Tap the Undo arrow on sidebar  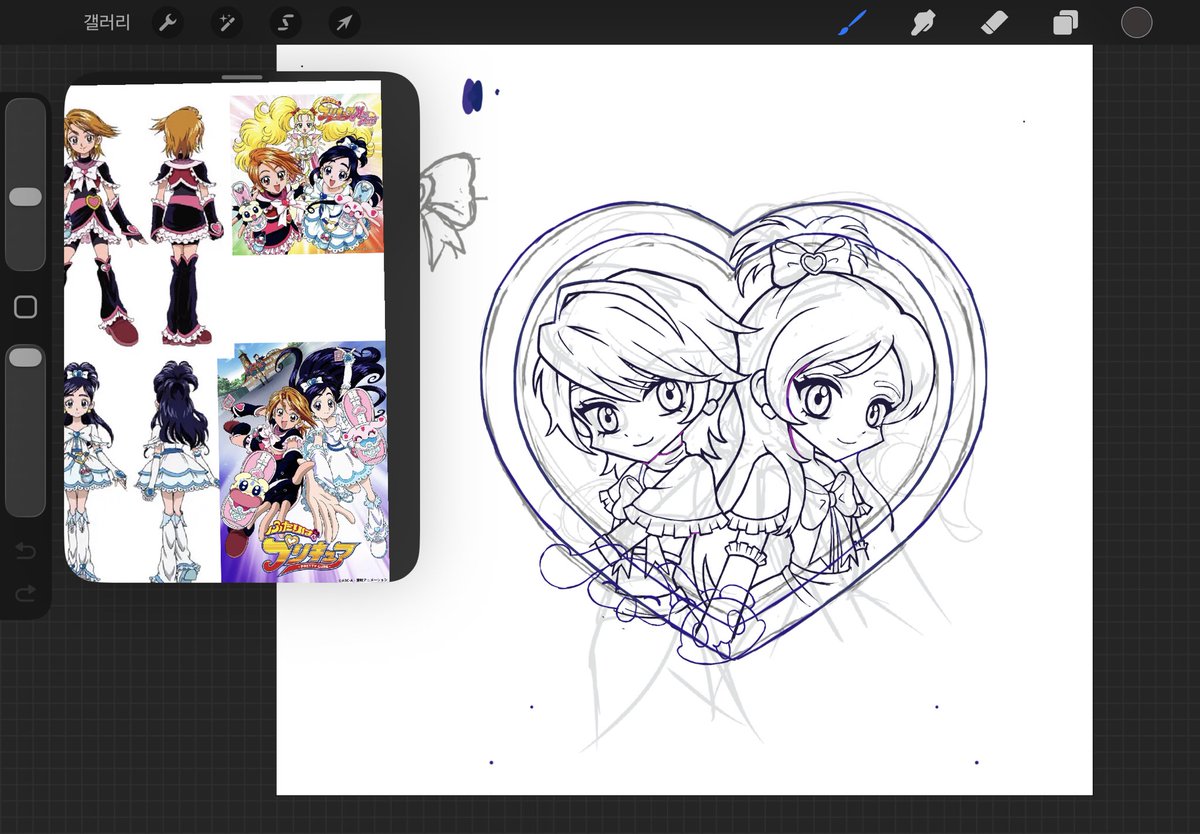25,551
